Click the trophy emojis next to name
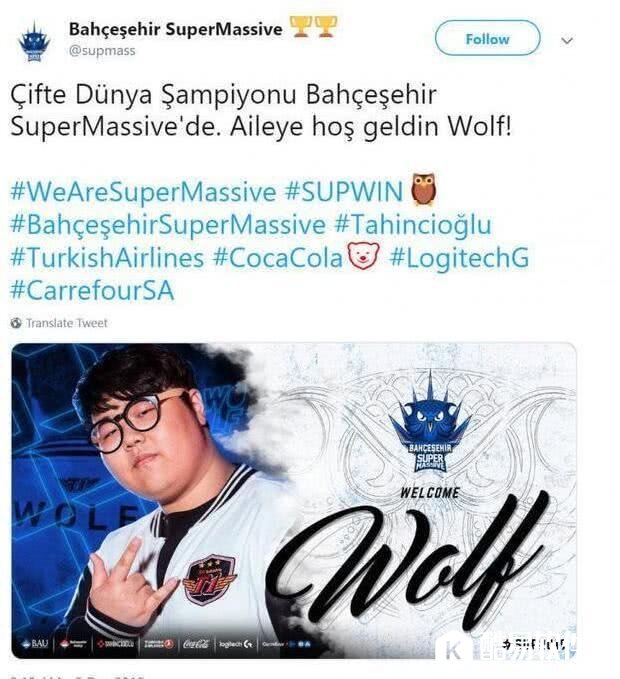Viewport: 620px width, 679px height. coord(313,27)
